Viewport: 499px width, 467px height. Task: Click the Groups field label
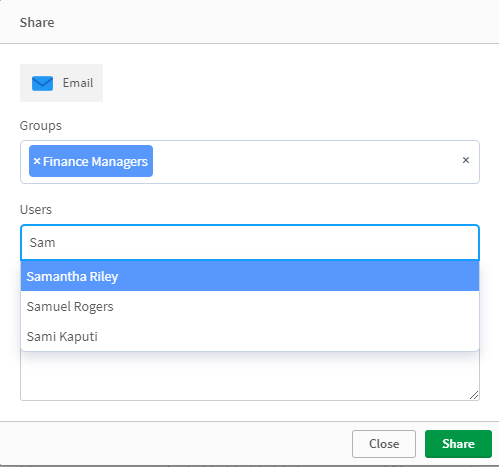click(x=41, y=126)
